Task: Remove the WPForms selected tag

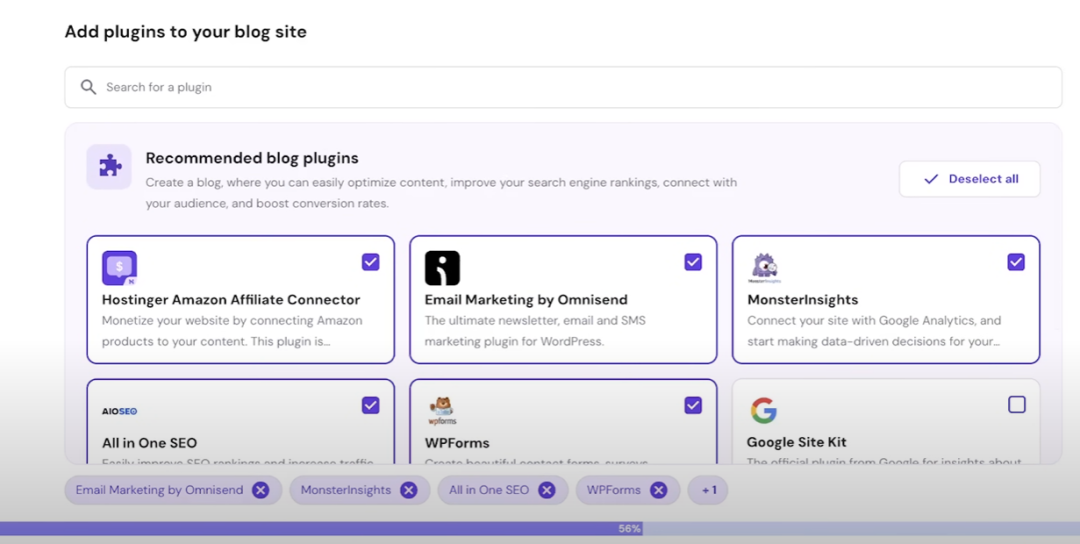Action: (658, 490)
